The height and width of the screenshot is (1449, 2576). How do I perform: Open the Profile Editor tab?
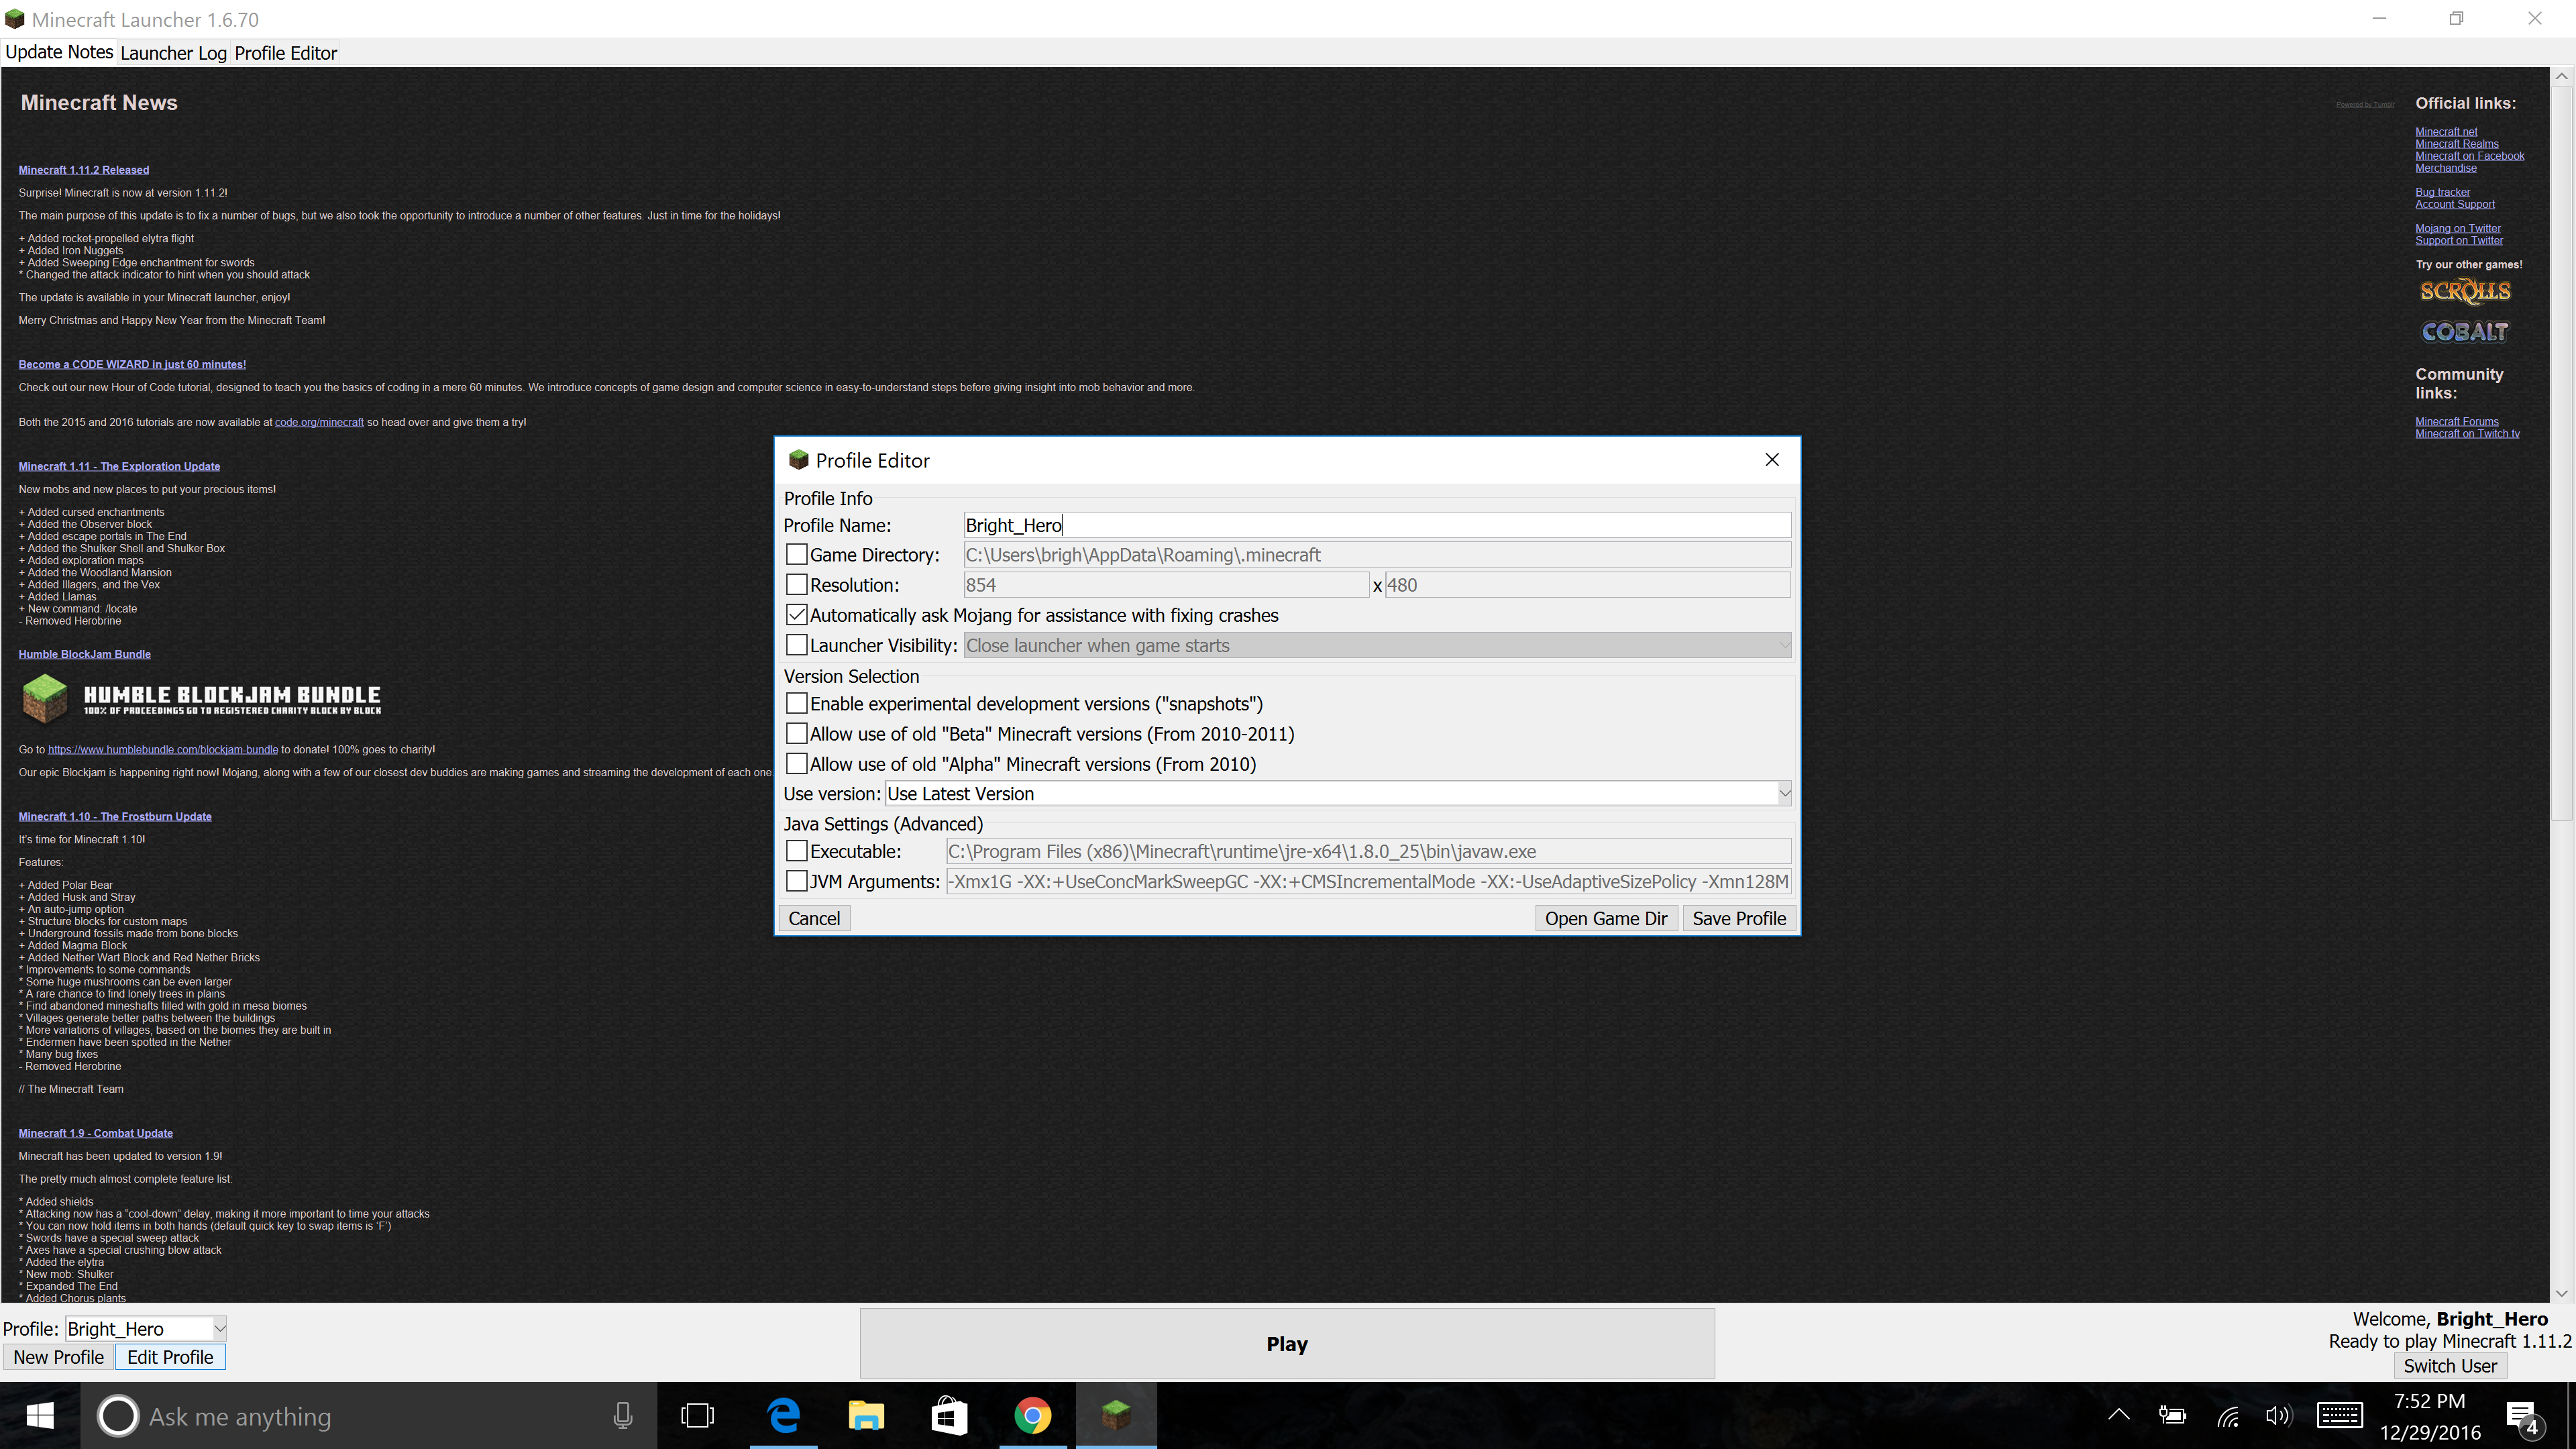285,53
